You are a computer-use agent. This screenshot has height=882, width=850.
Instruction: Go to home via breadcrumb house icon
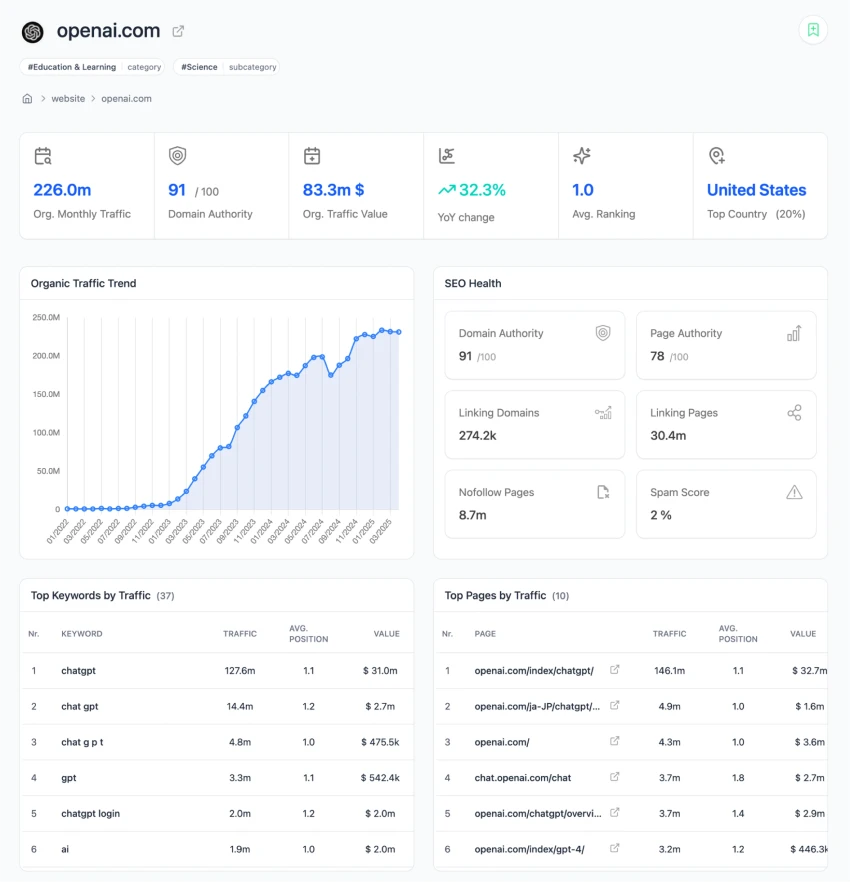pyautogui.click(x=27, y=98)
